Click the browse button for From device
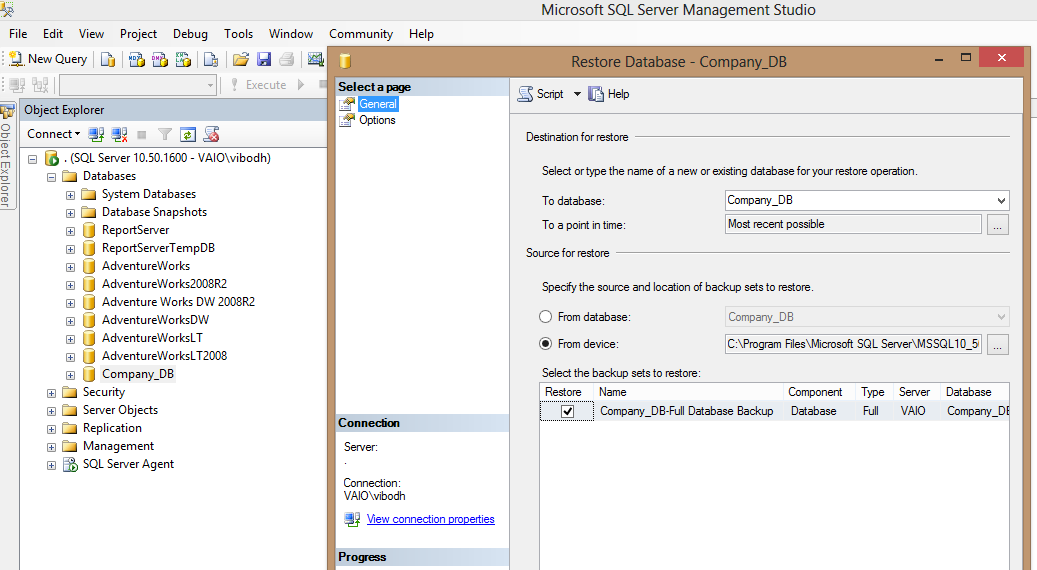The image size is (1037, 570). tap(998, 345)
